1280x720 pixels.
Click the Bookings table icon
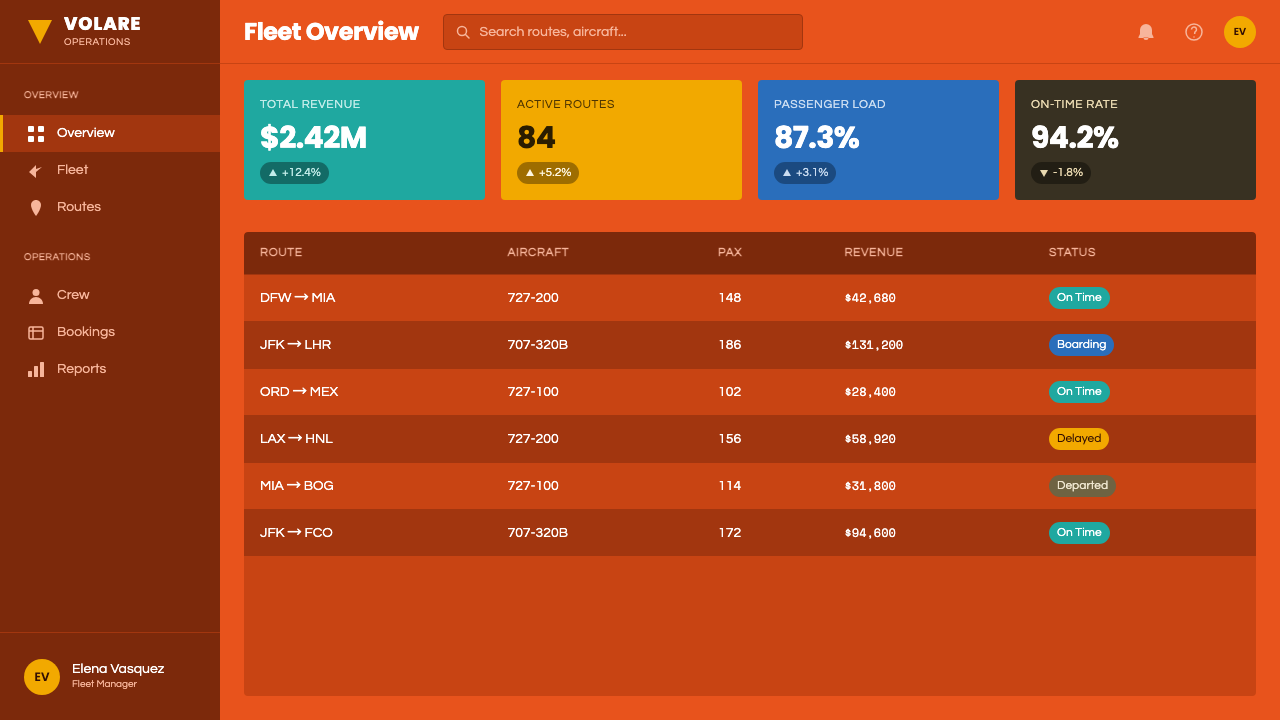[36, 333]
